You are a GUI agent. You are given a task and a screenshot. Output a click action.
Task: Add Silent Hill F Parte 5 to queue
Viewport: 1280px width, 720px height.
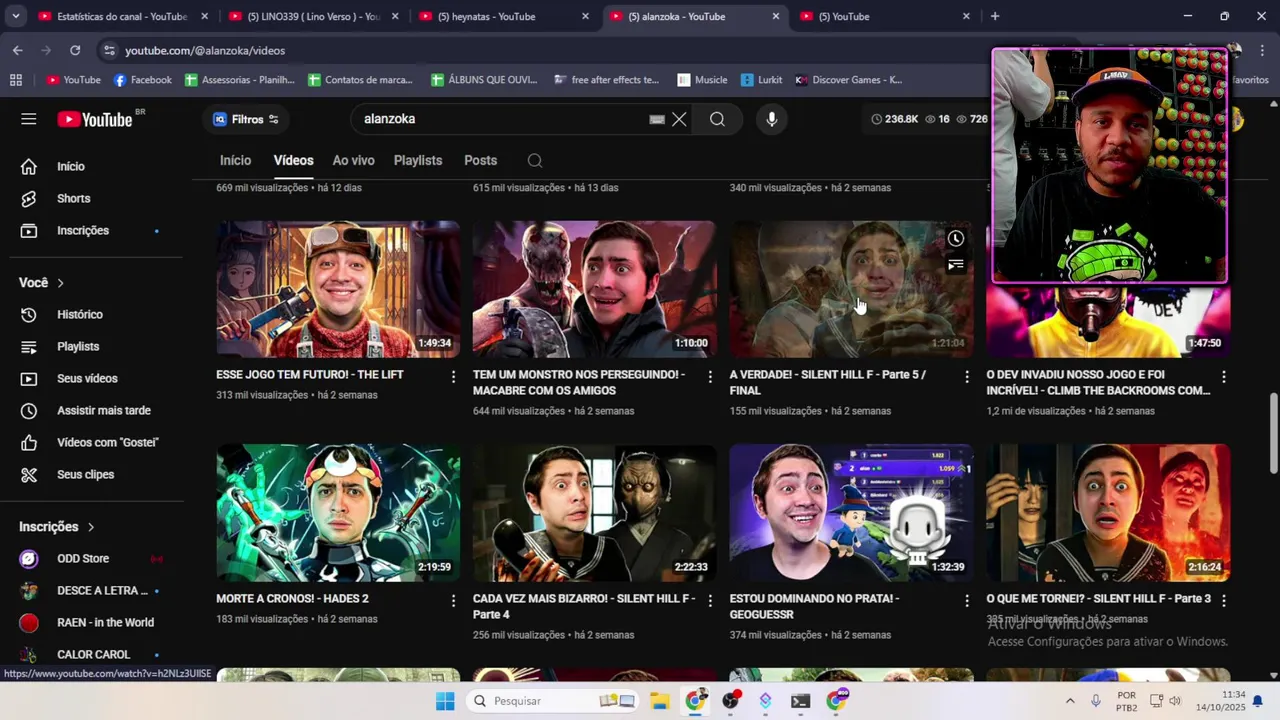click(x=956, y=265)
